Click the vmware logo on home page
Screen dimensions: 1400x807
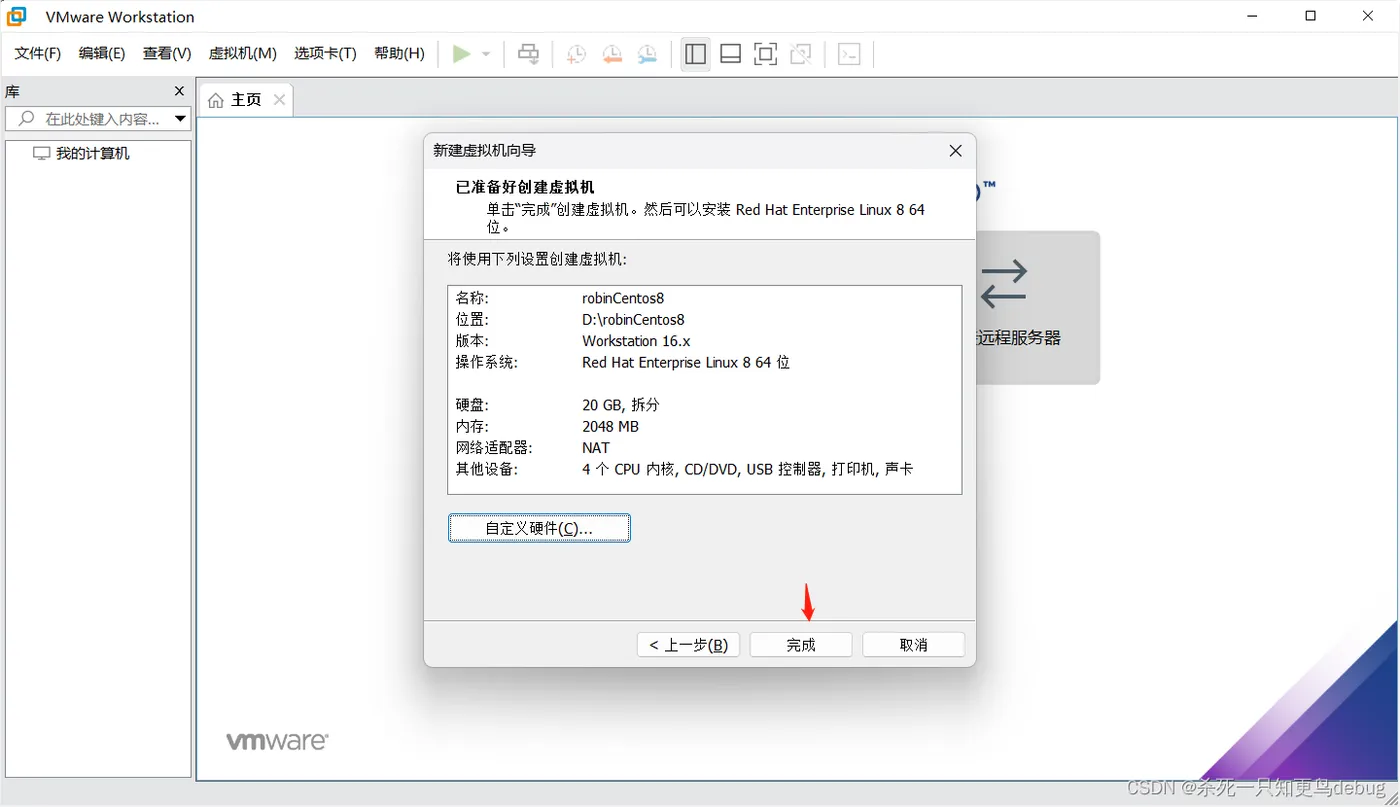tap(277, 741)
